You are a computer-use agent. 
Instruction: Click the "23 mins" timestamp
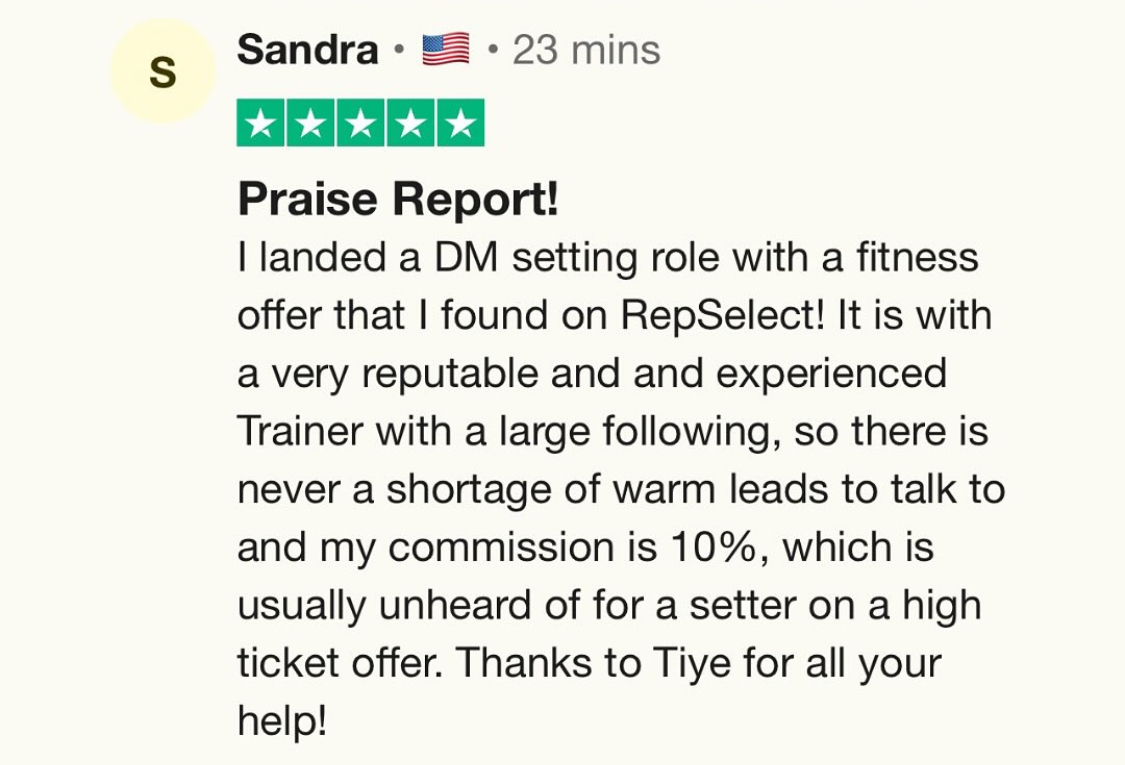(x=586, y=50)
